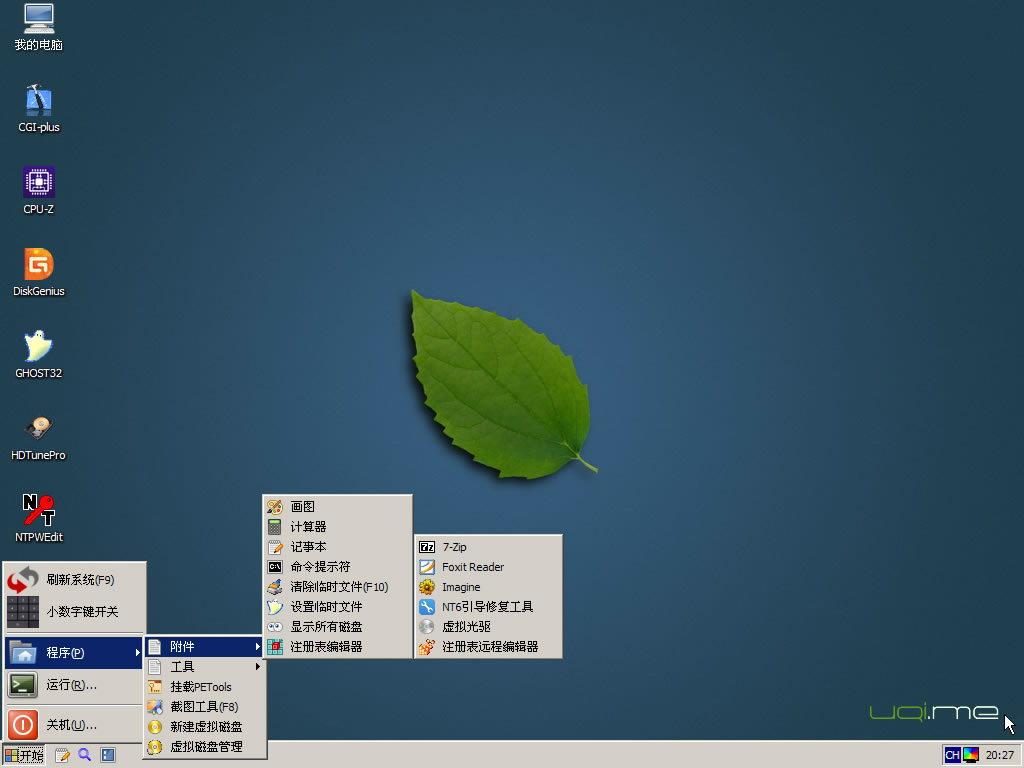Image resolution: width=1024 pixels, height=768 pixels.
Task: Click 运行(R)... in start menu
Action: point(74,685)
